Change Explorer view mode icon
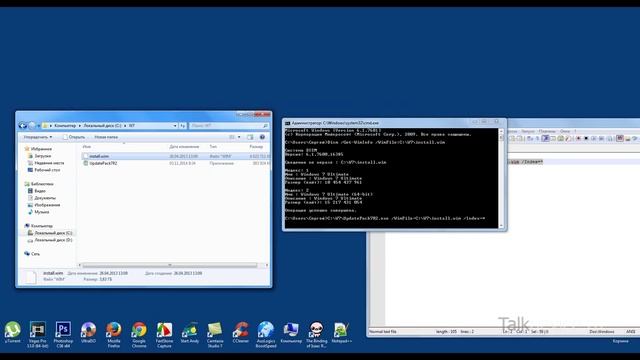 [232, 137]
